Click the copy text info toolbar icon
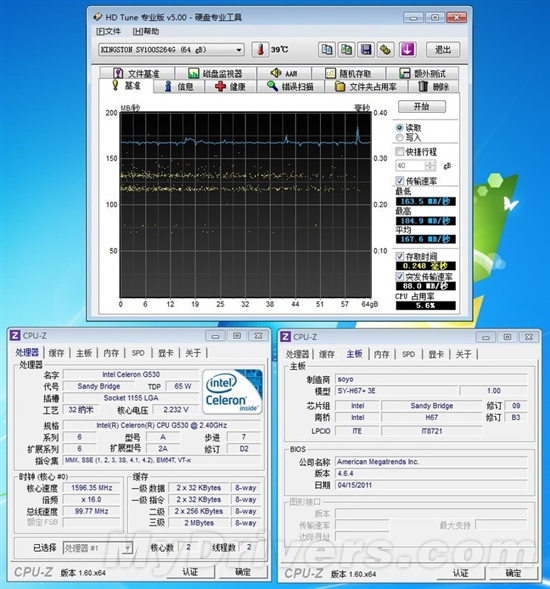This screenshot has height=589, width=550. (327, 50)
